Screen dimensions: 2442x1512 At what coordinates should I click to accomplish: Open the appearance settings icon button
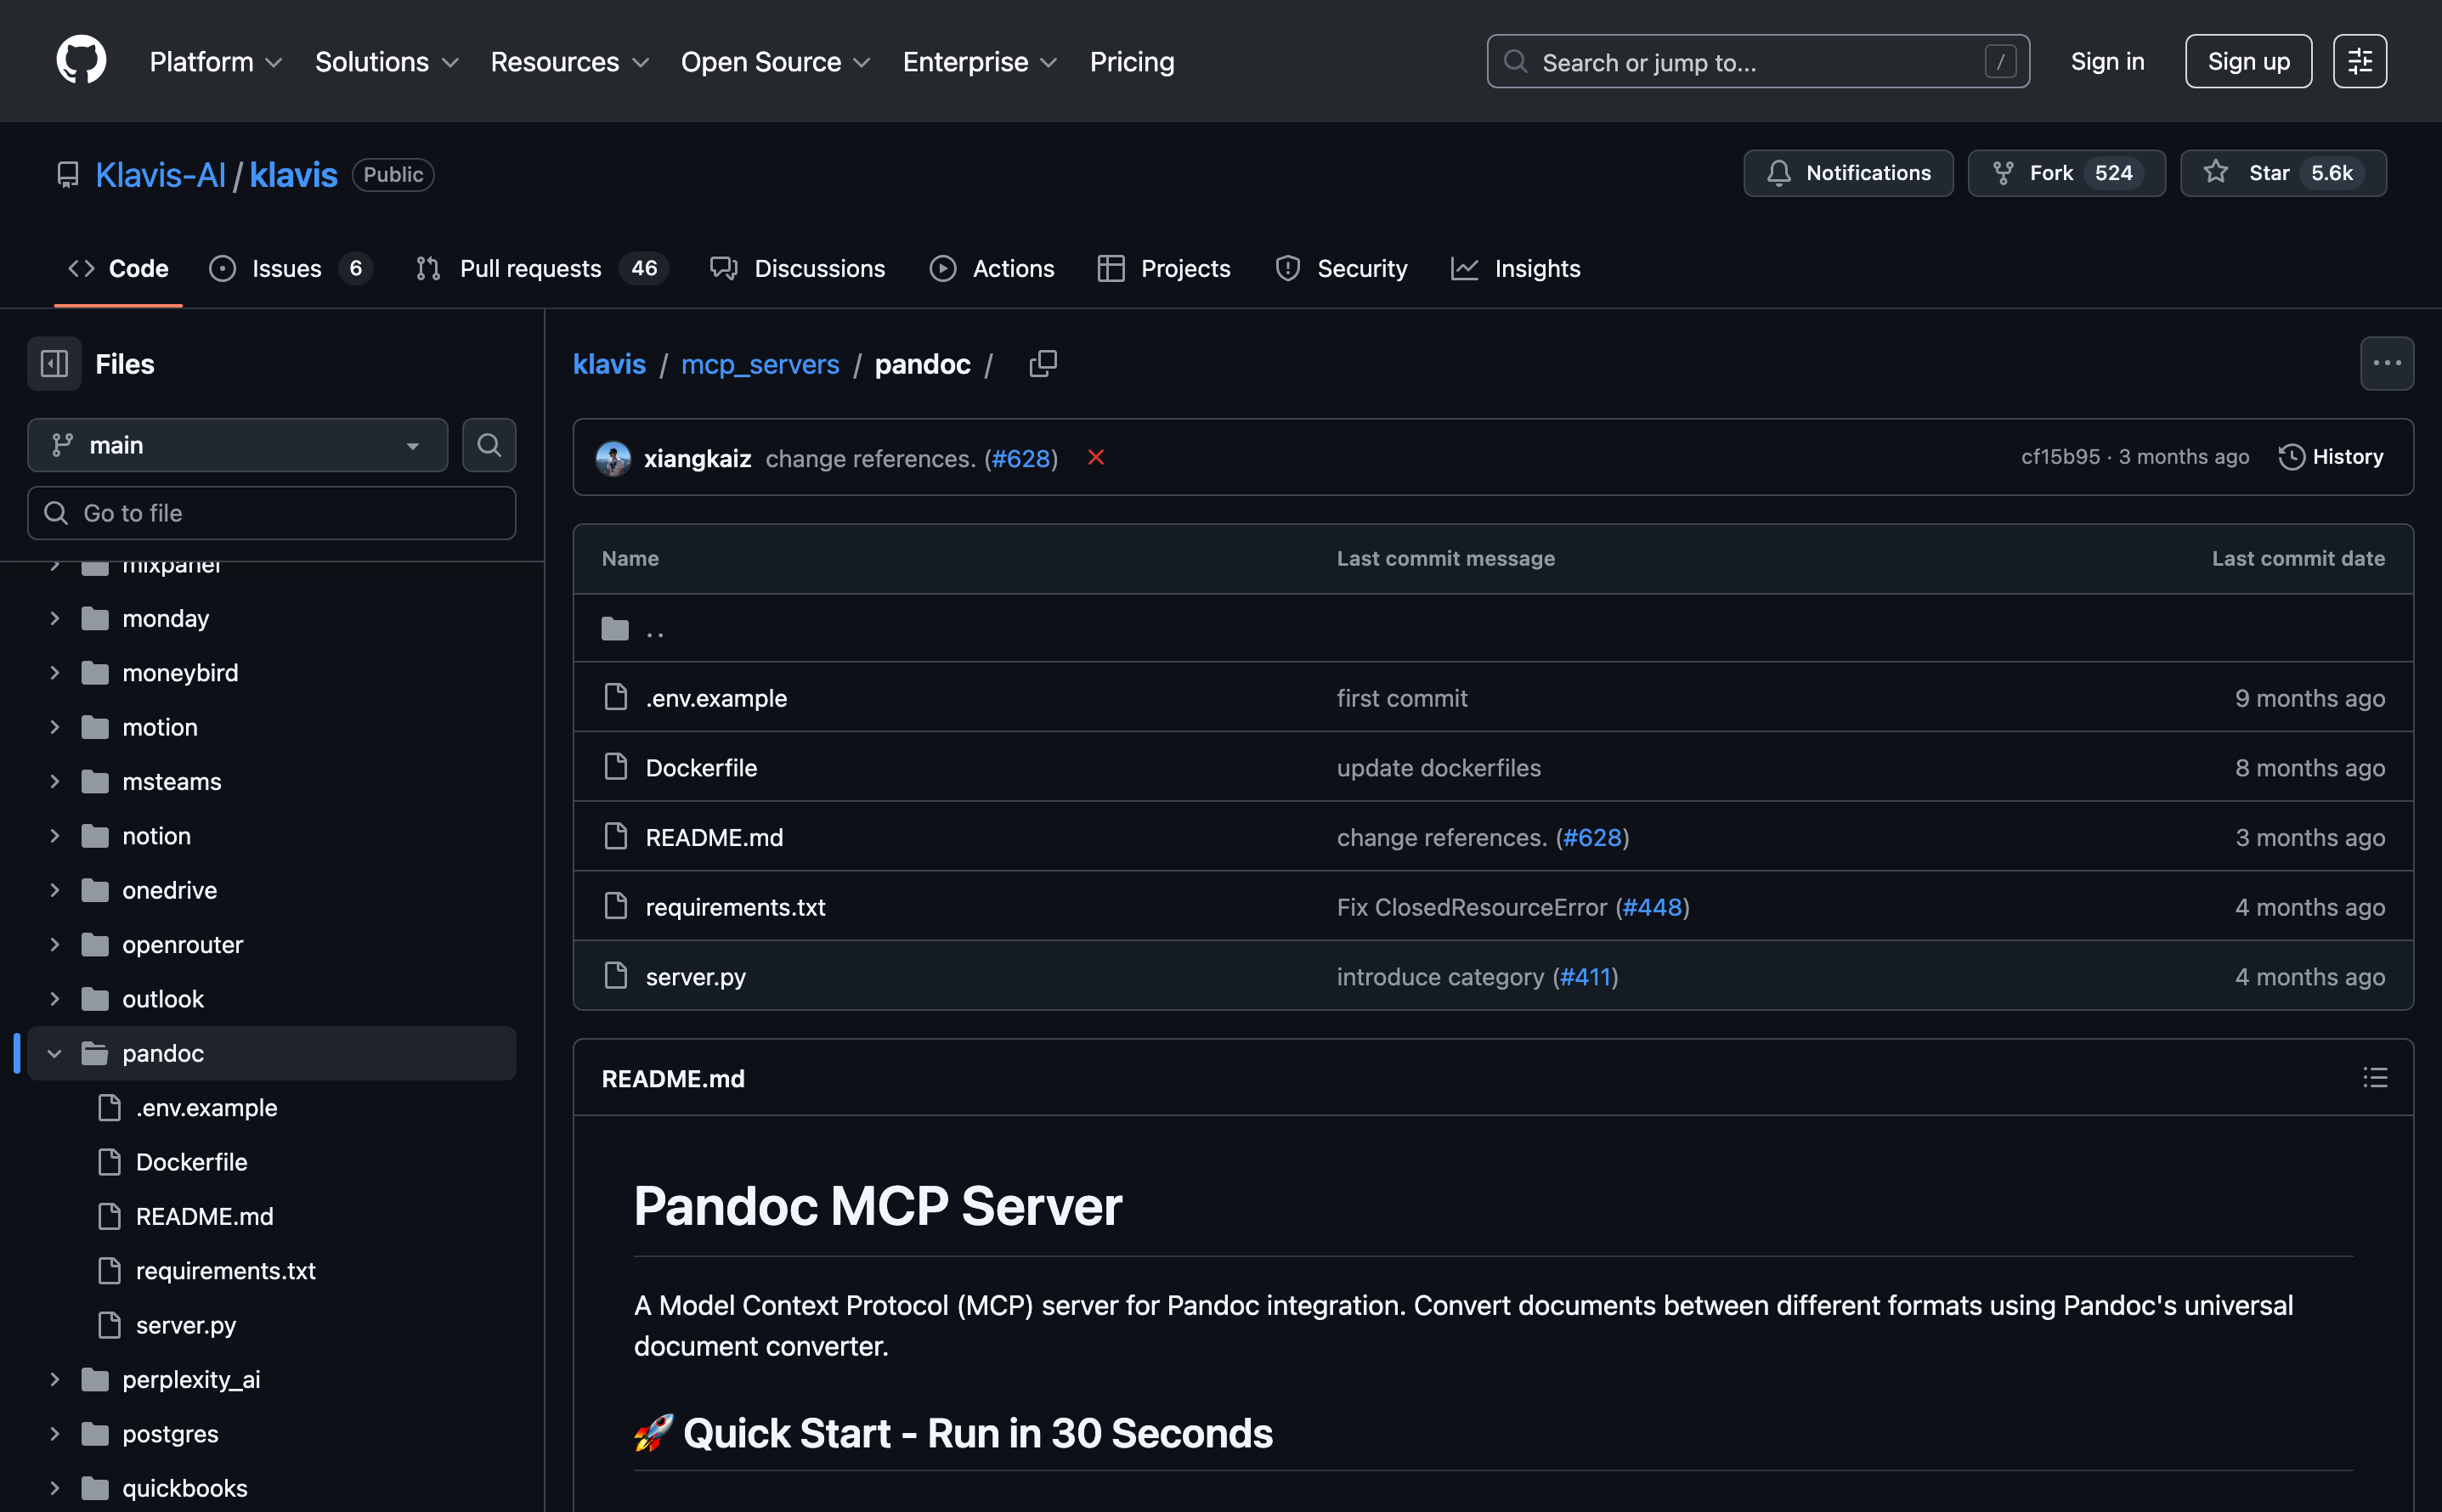(x=2359, y=61)
